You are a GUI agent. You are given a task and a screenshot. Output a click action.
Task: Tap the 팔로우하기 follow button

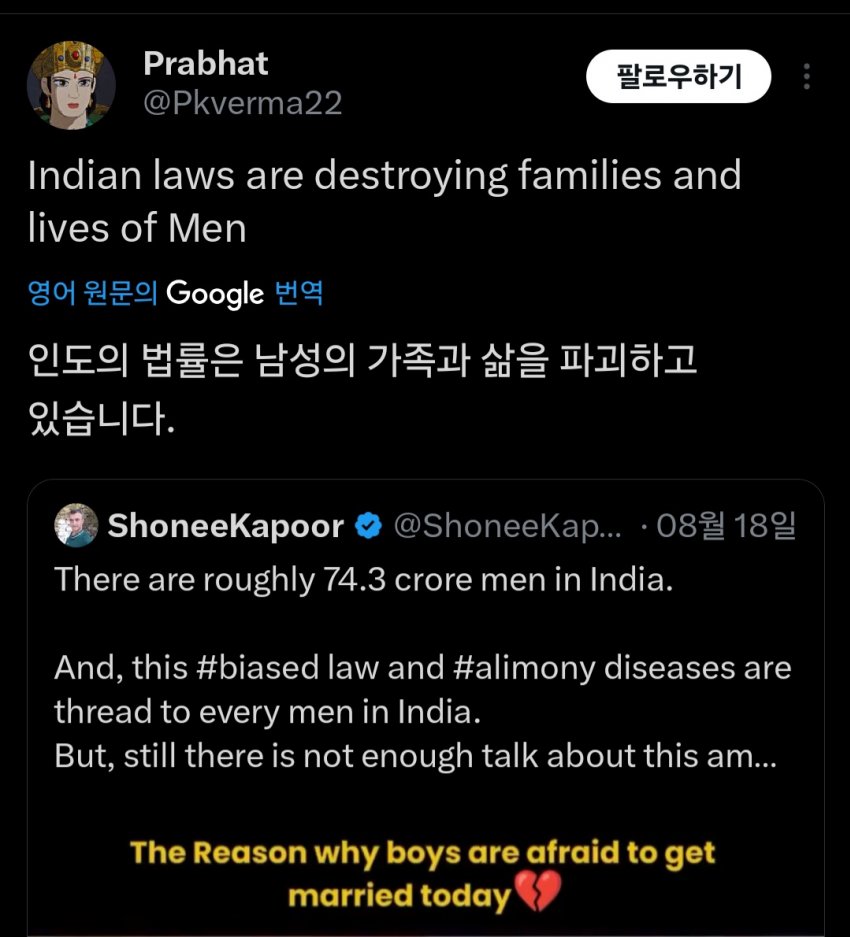[x=678, y=77]
